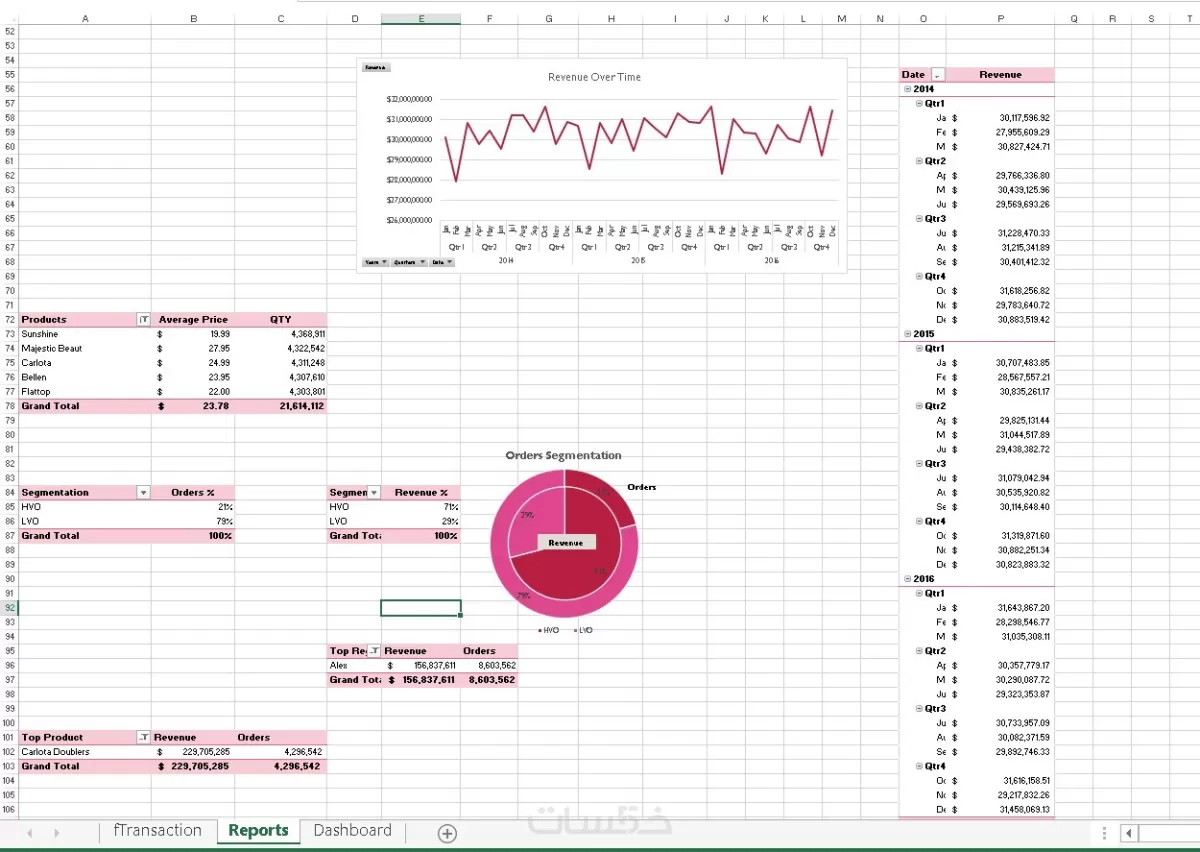Image resolution: width=1200 pixels, height=852 pixels.
Task: Open the Date column filter dropdown in the pivot
Action: 937,74
